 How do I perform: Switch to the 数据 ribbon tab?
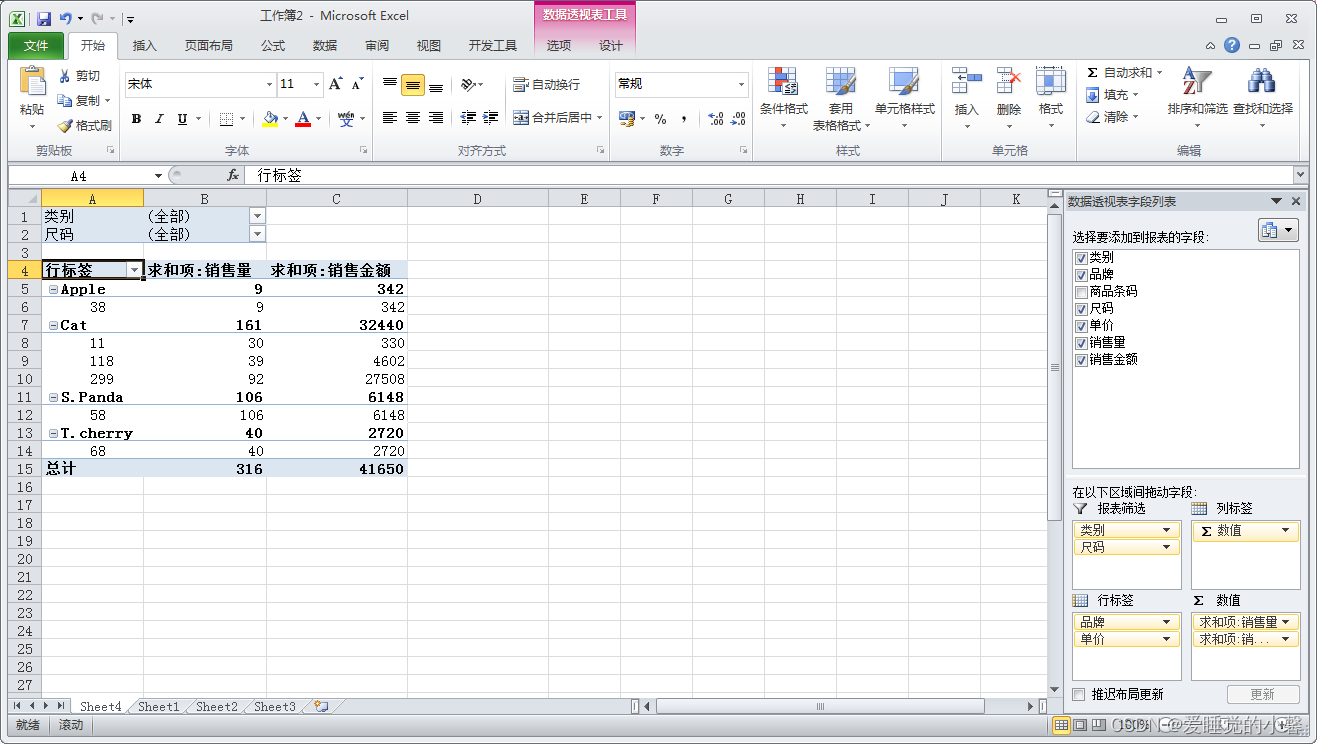point(325,46)
